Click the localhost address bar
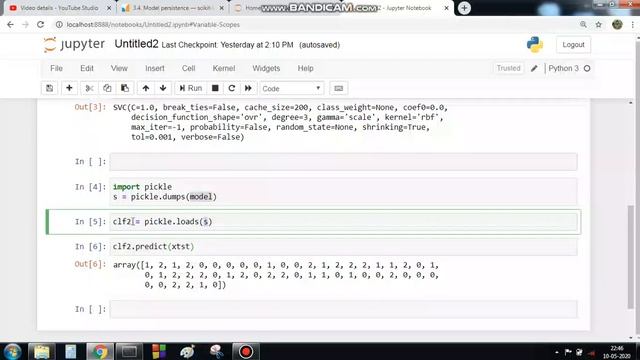Image resolution: width=640 pixels, height=360 pixels. tap(153, 24)
